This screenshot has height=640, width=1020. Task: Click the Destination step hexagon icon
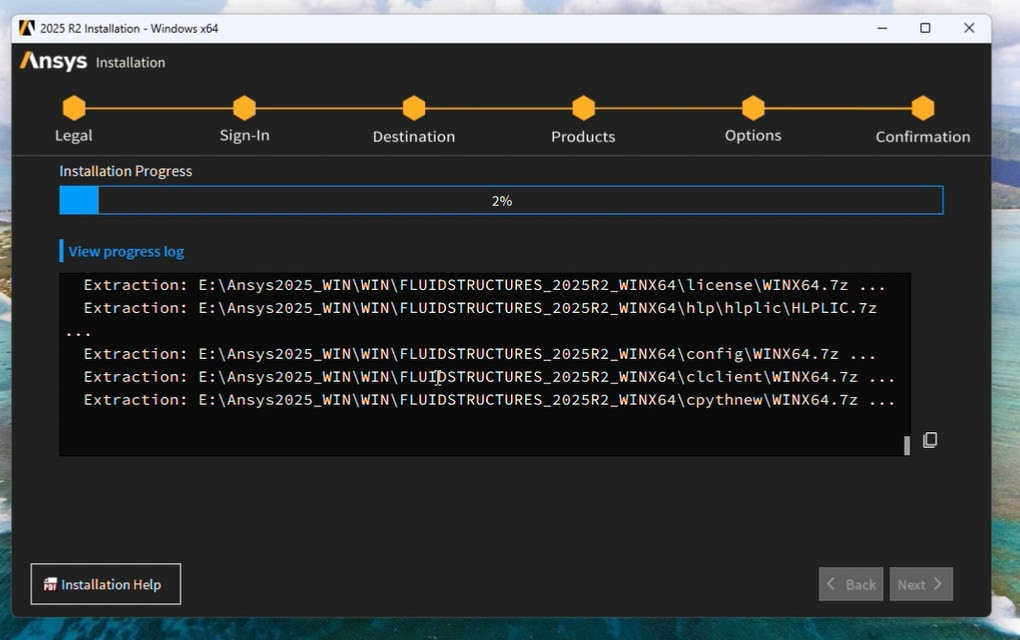414,108
